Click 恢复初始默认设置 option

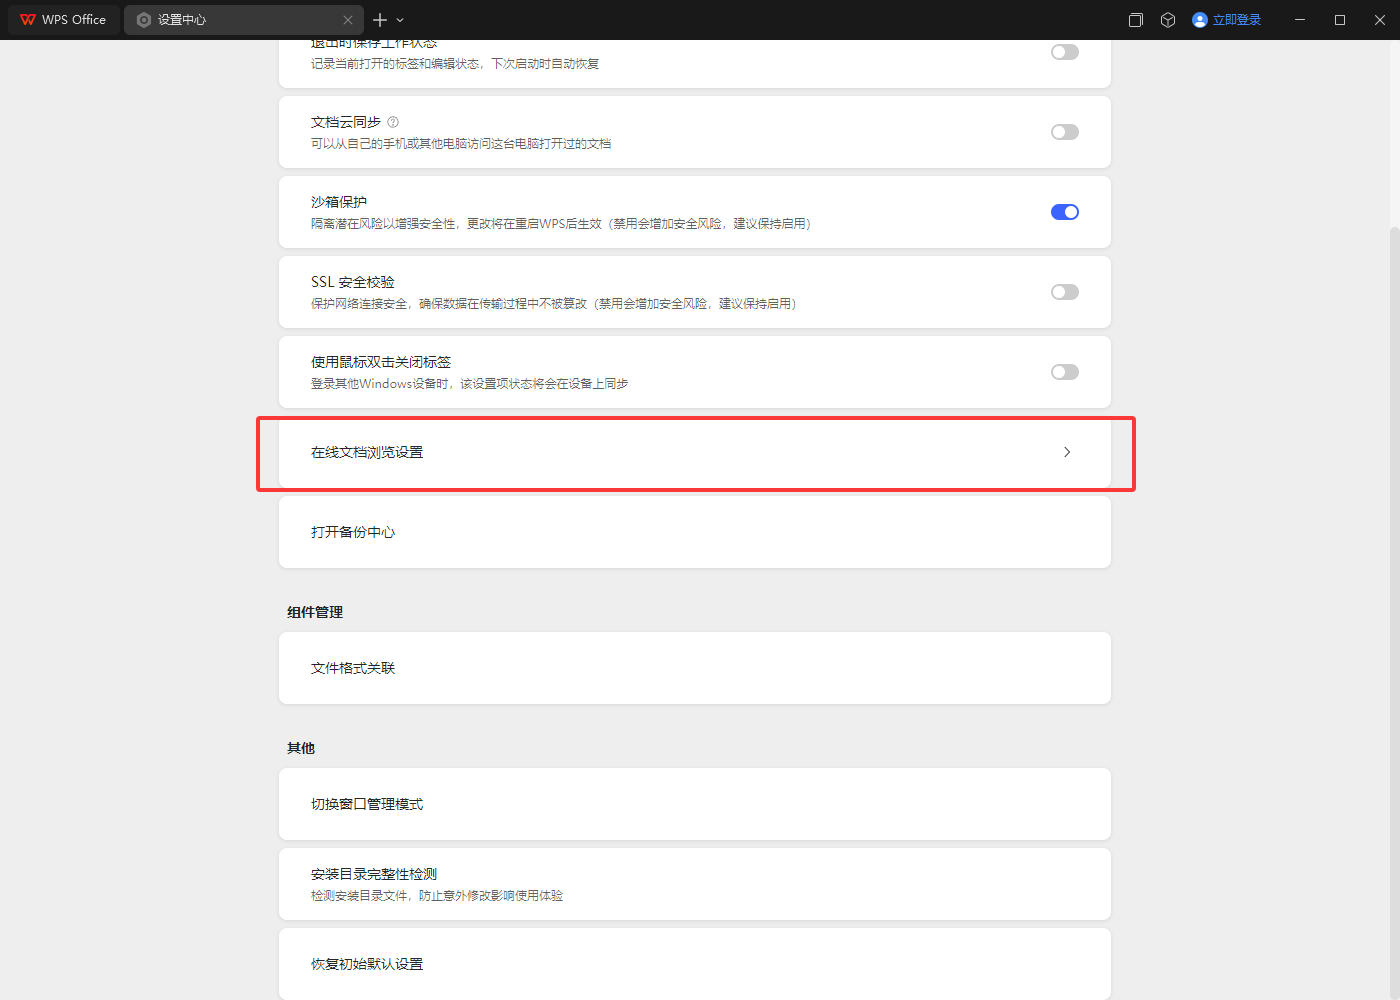pyautogui.click(x=367, y=964)
